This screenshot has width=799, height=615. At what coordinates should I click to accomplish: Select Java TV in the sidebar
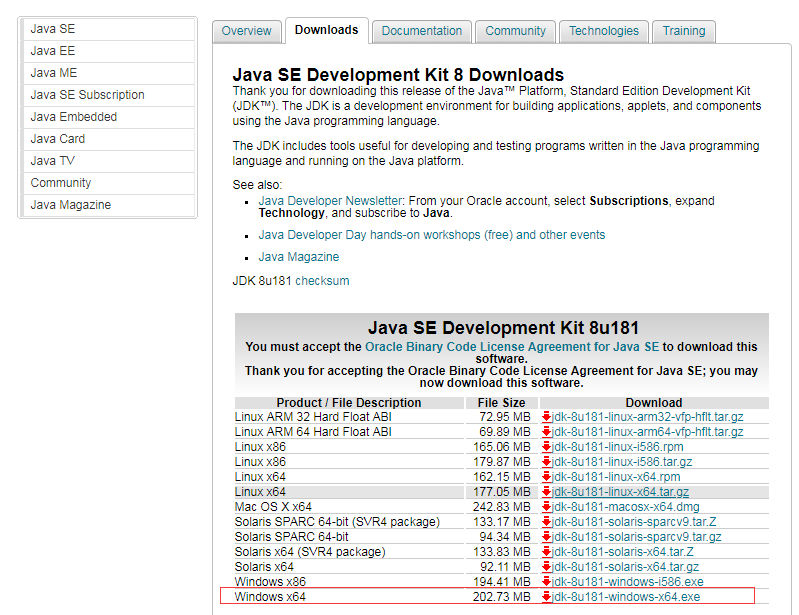(x=108, y=161)
